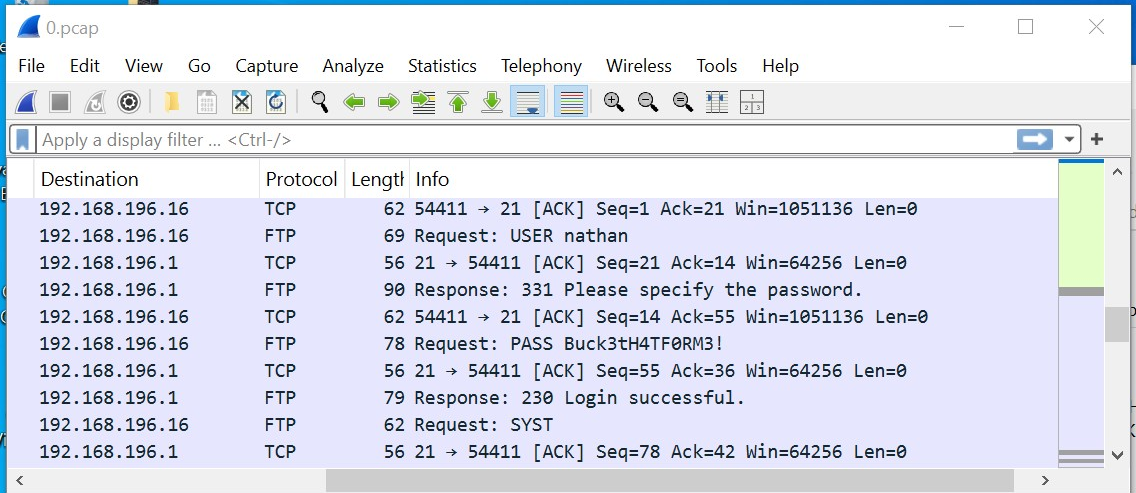Select ACK packet with Seq=14 Ack=55
Viewport: 1136px width, 493px height.
click(x=532, y=317)
